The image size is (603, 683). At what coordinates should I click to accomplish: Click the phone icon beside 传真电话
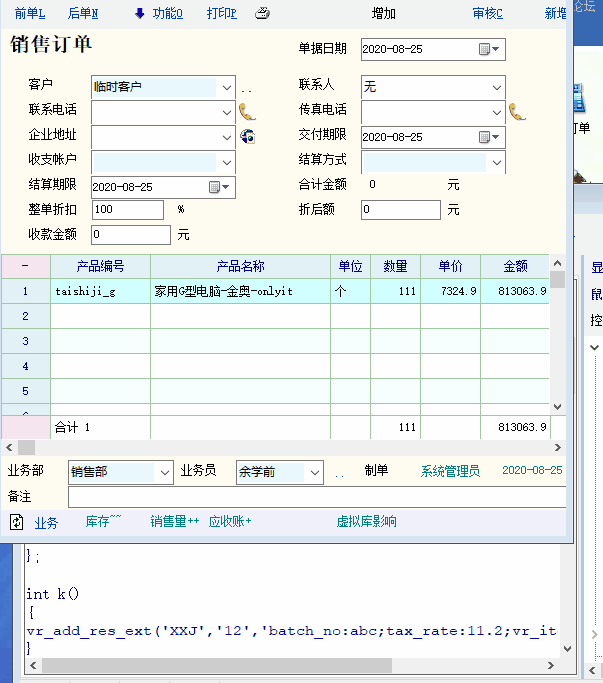[x=517, y=111]
